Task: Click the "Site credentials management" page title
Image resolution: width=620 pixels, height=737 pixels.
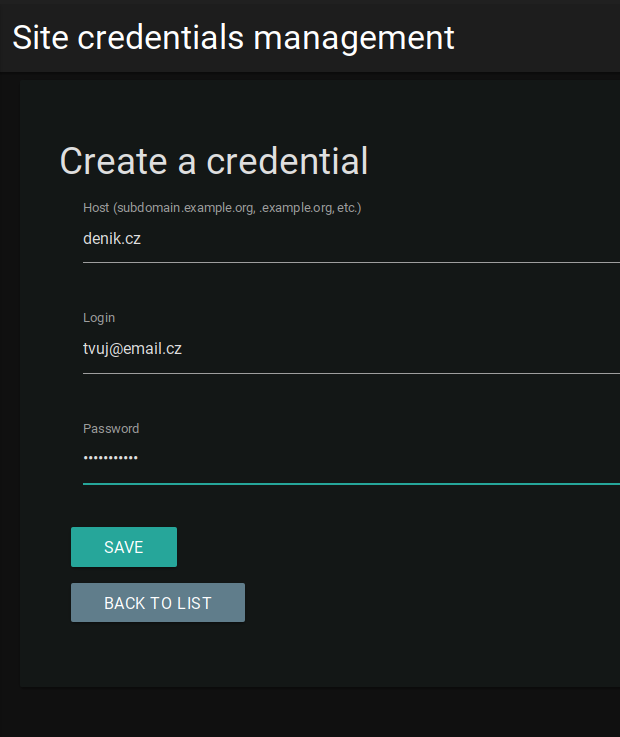Action: 233,37
